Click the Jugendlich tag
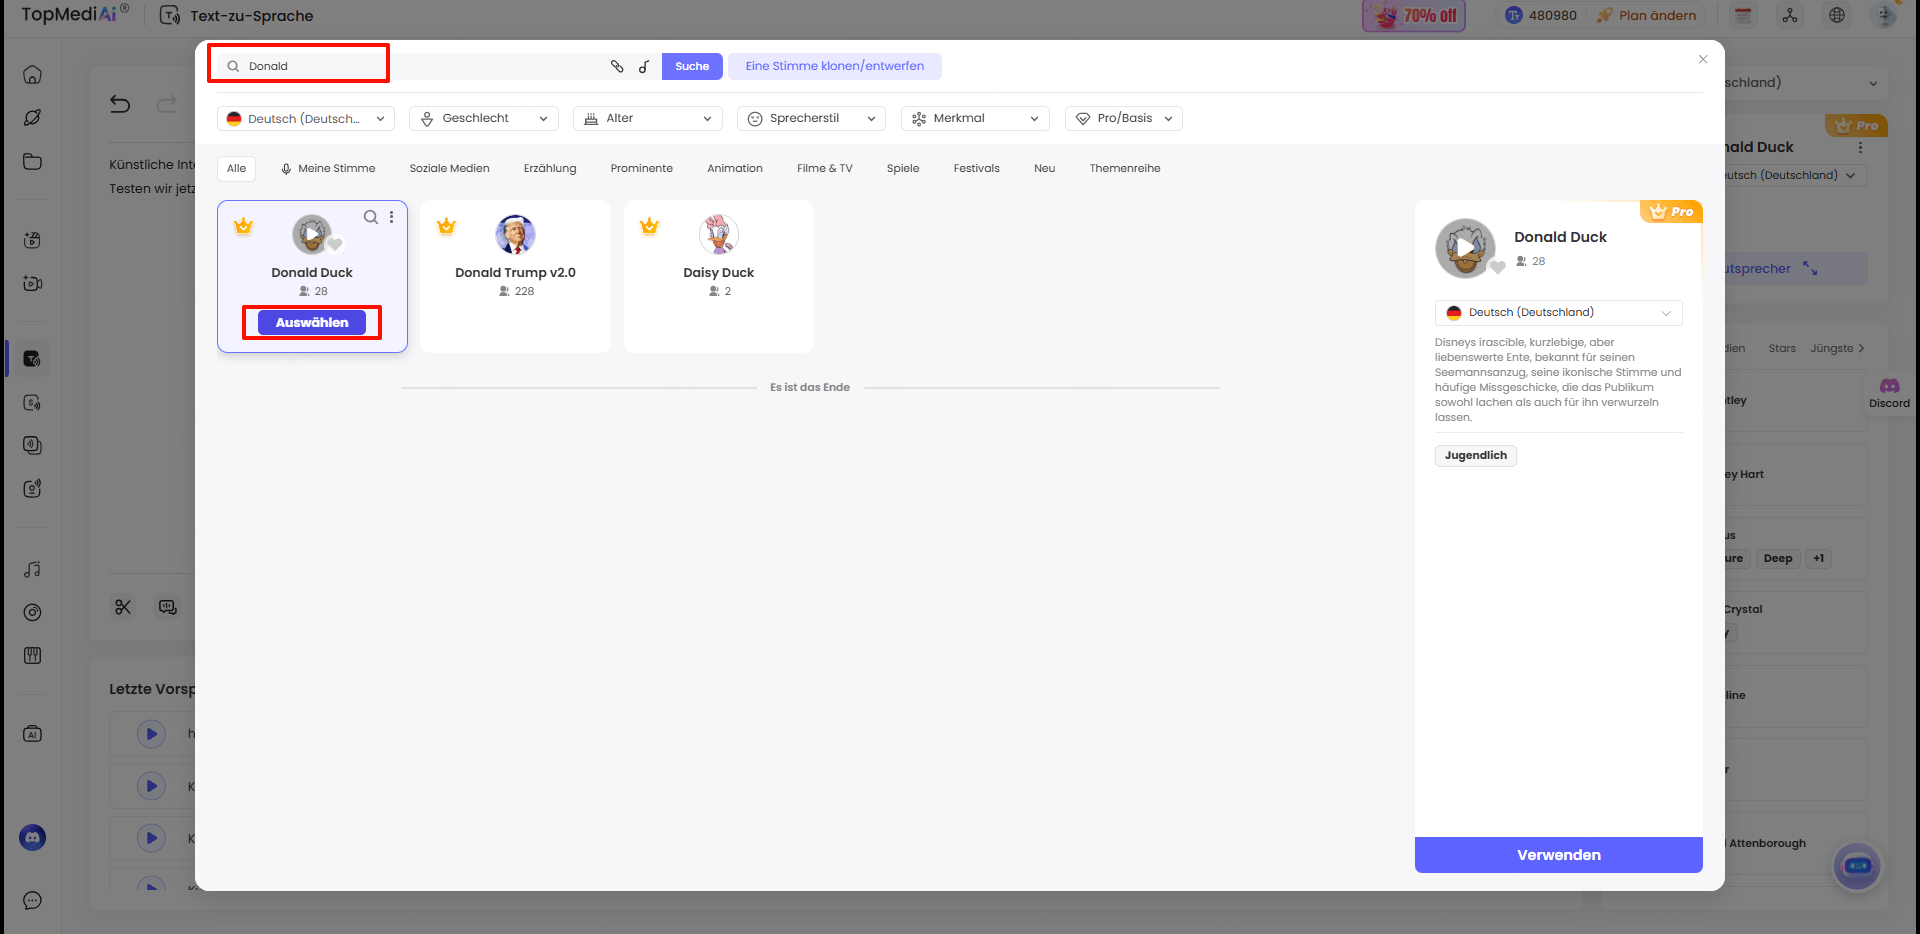Image resolution: width=1920 pixels, height=934 pixels. pos(1476,455)
